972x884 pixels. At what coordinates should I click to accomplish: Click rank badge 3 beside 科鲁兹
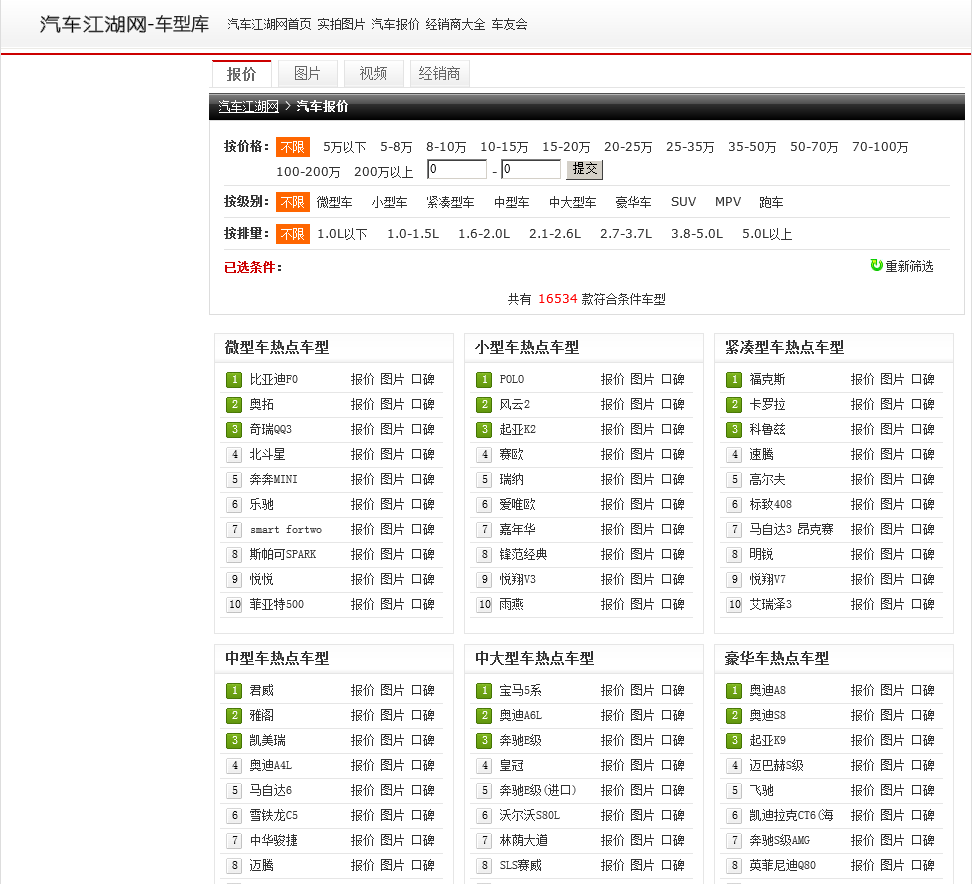[x=733, y=429]
